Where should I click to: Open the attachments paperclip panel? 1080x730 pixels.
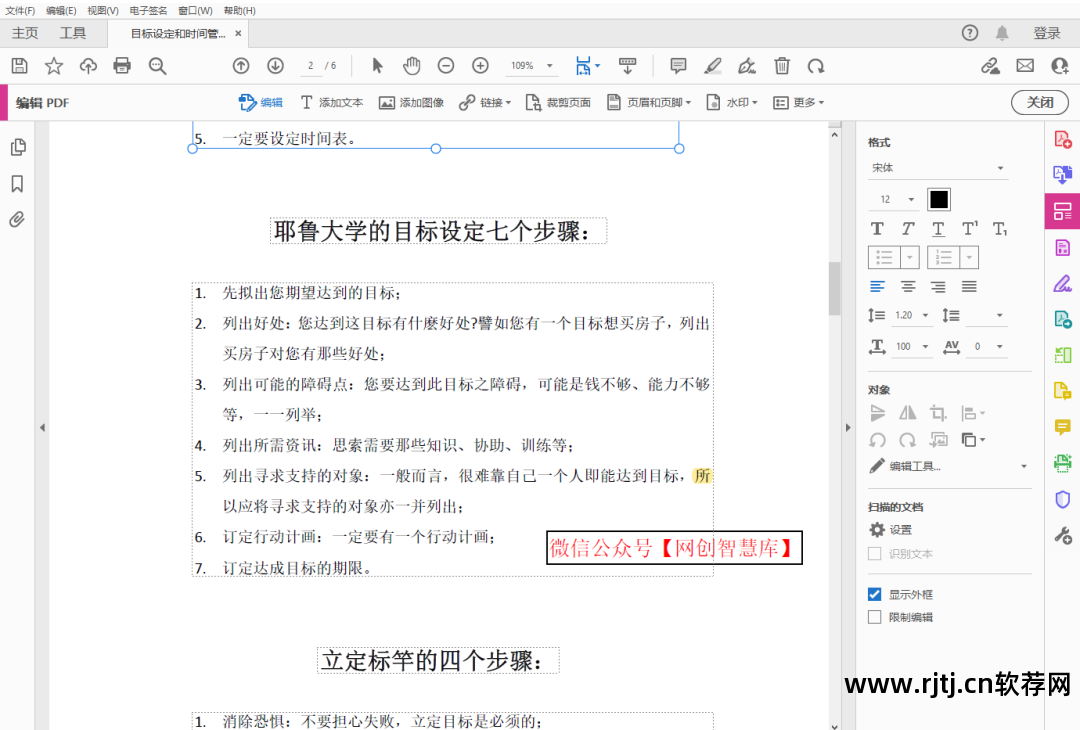[18, 220]
